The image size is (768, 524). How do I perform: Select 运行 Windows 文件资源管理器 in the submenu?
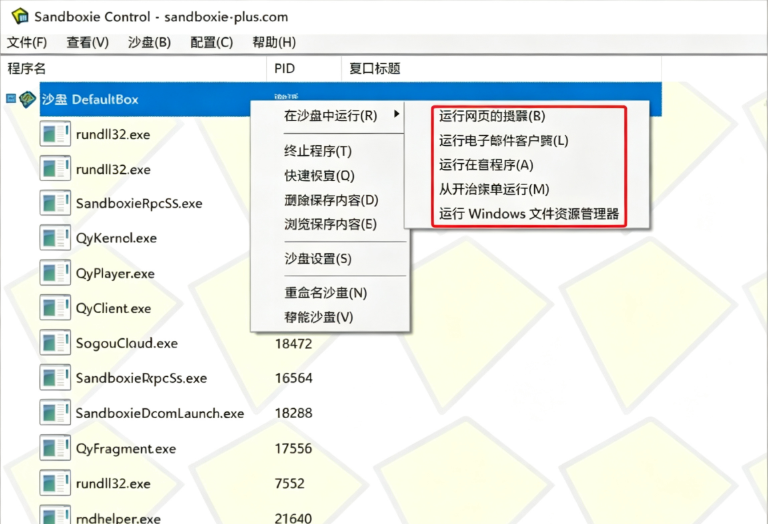[x=529, y=214]
